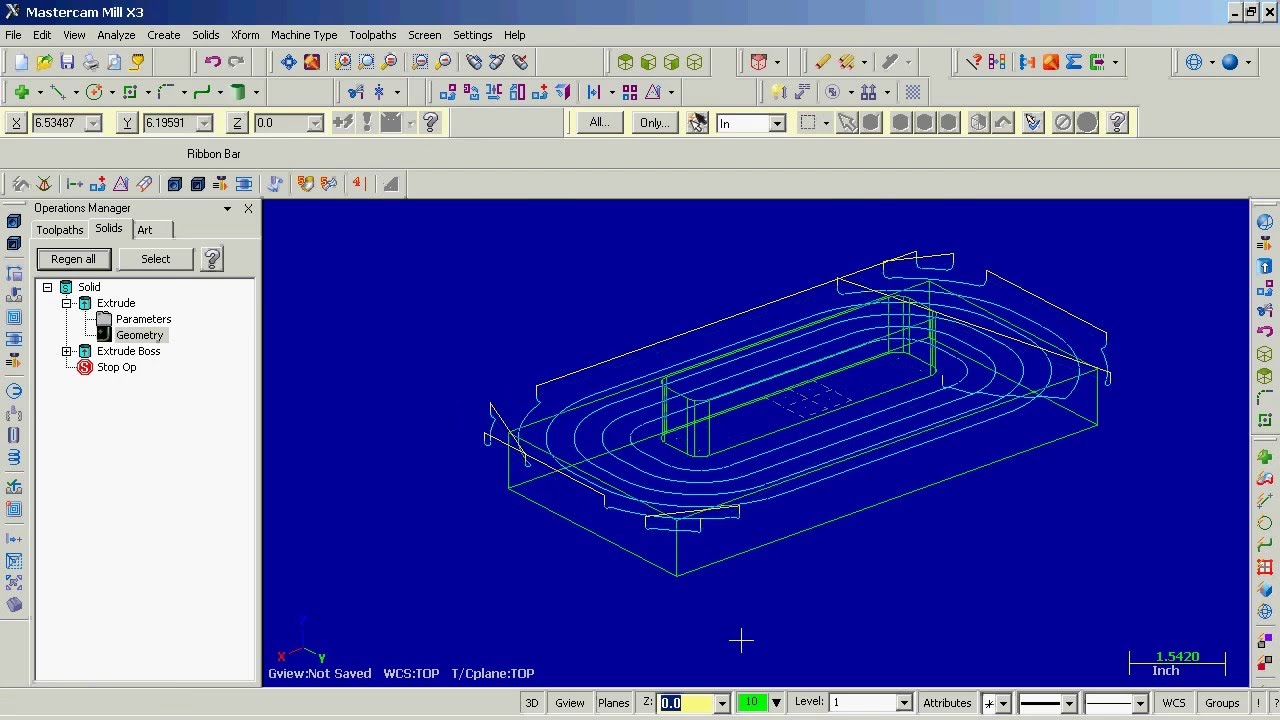This screenshot has width=1280, height=720.
Task: Open the In selection mode dropdown
Action: point(777,123)
